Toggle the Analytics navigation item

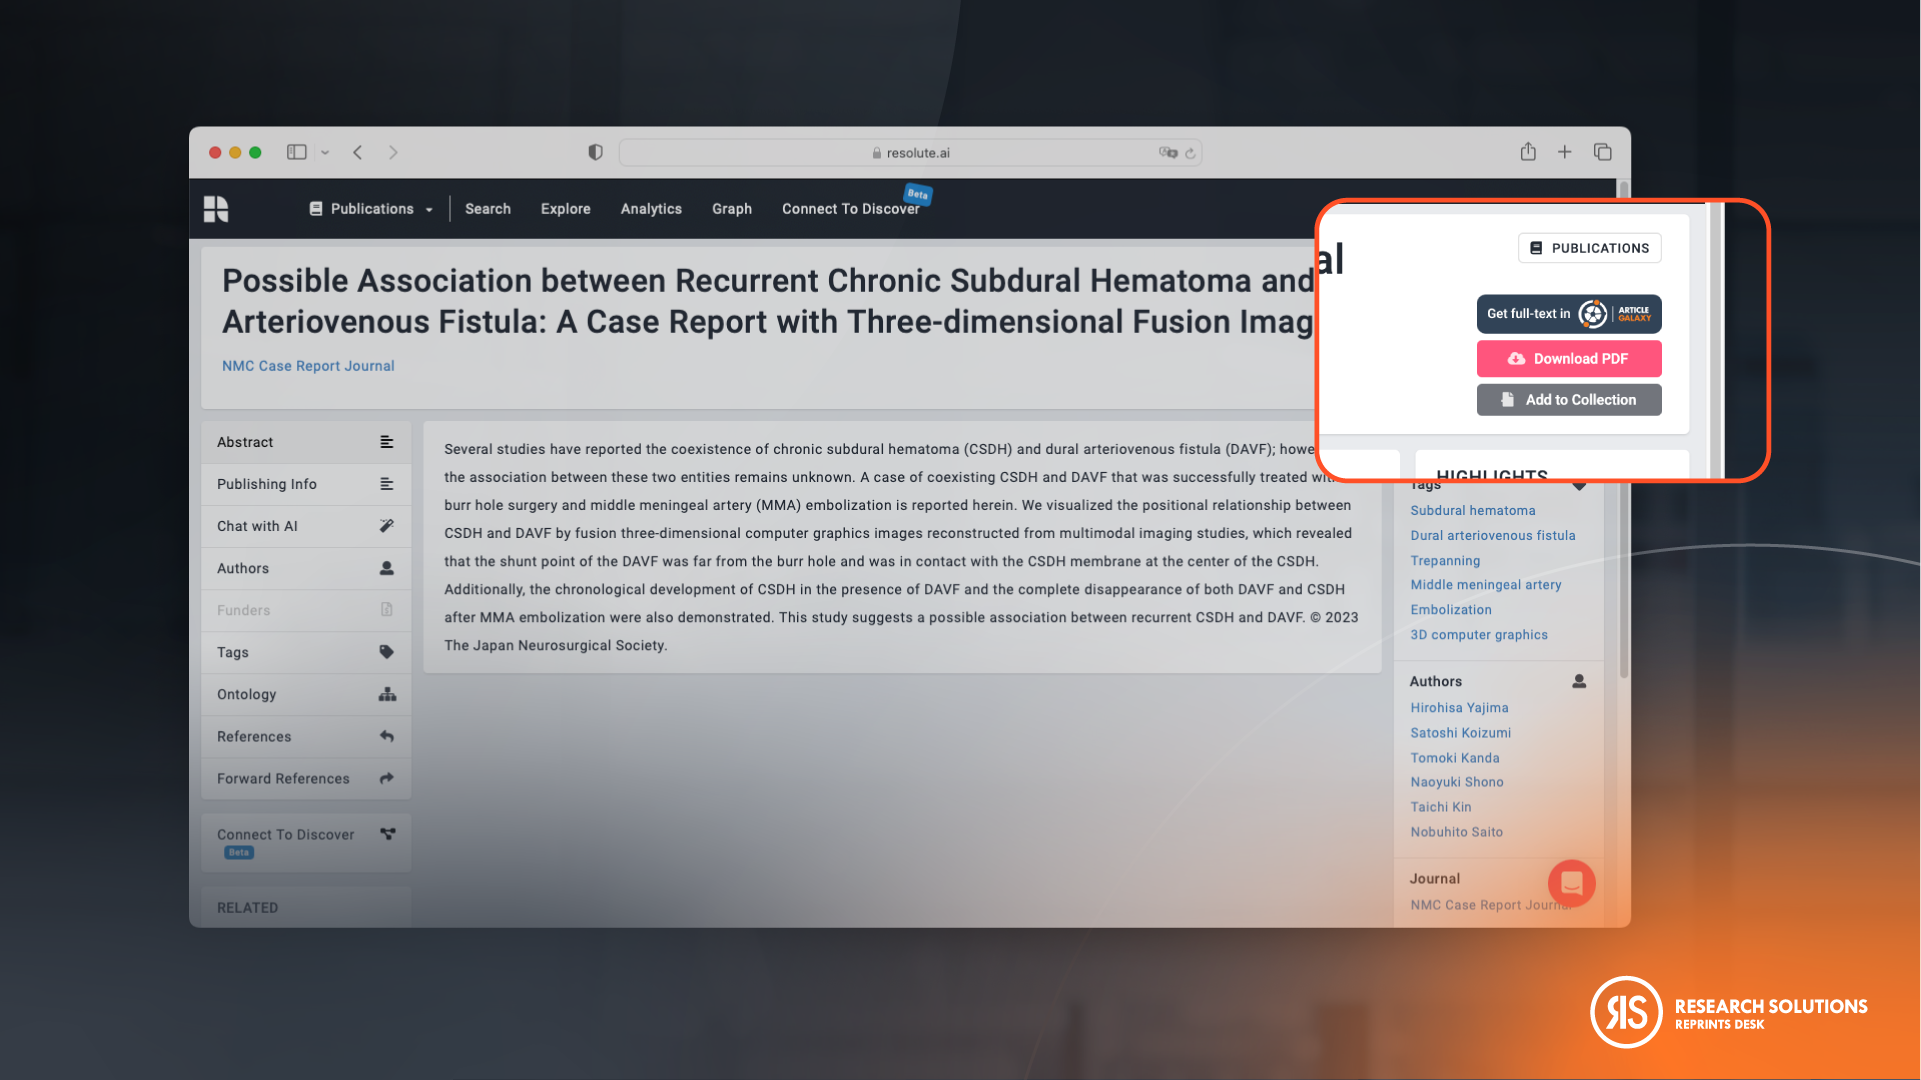pyautogui.click(x=650, y=208)
